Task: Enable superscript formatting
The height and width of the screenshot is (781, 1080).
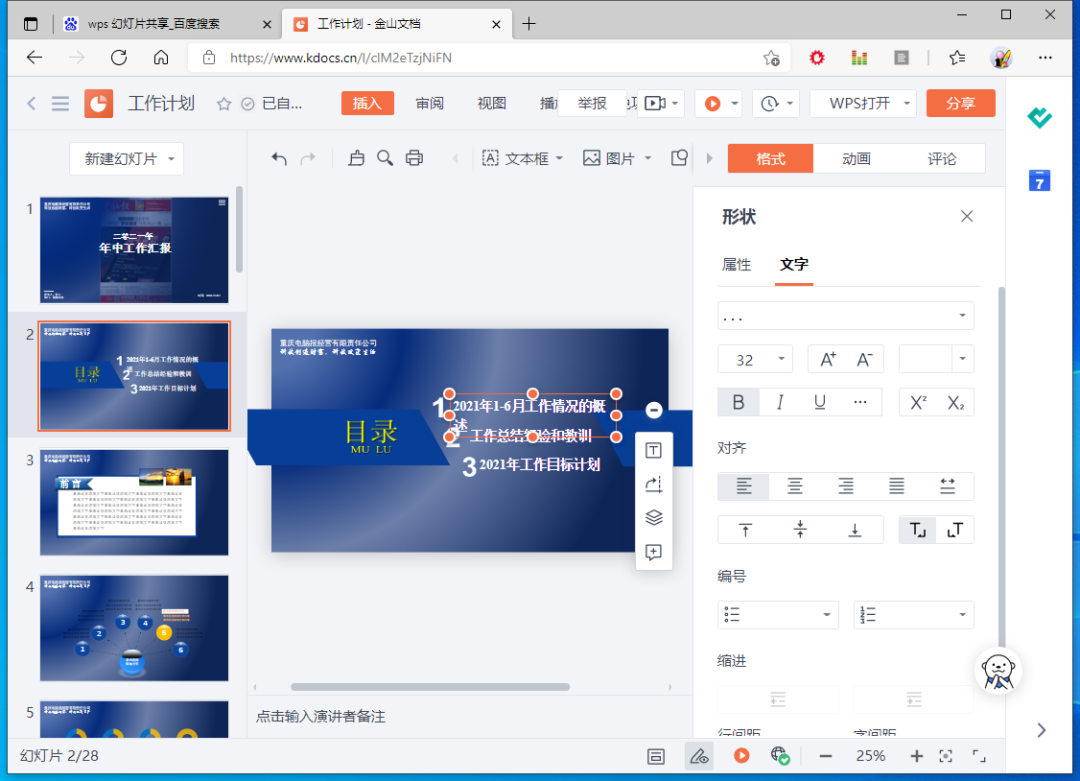Action: pyautogui.click(x=916, y=401)
